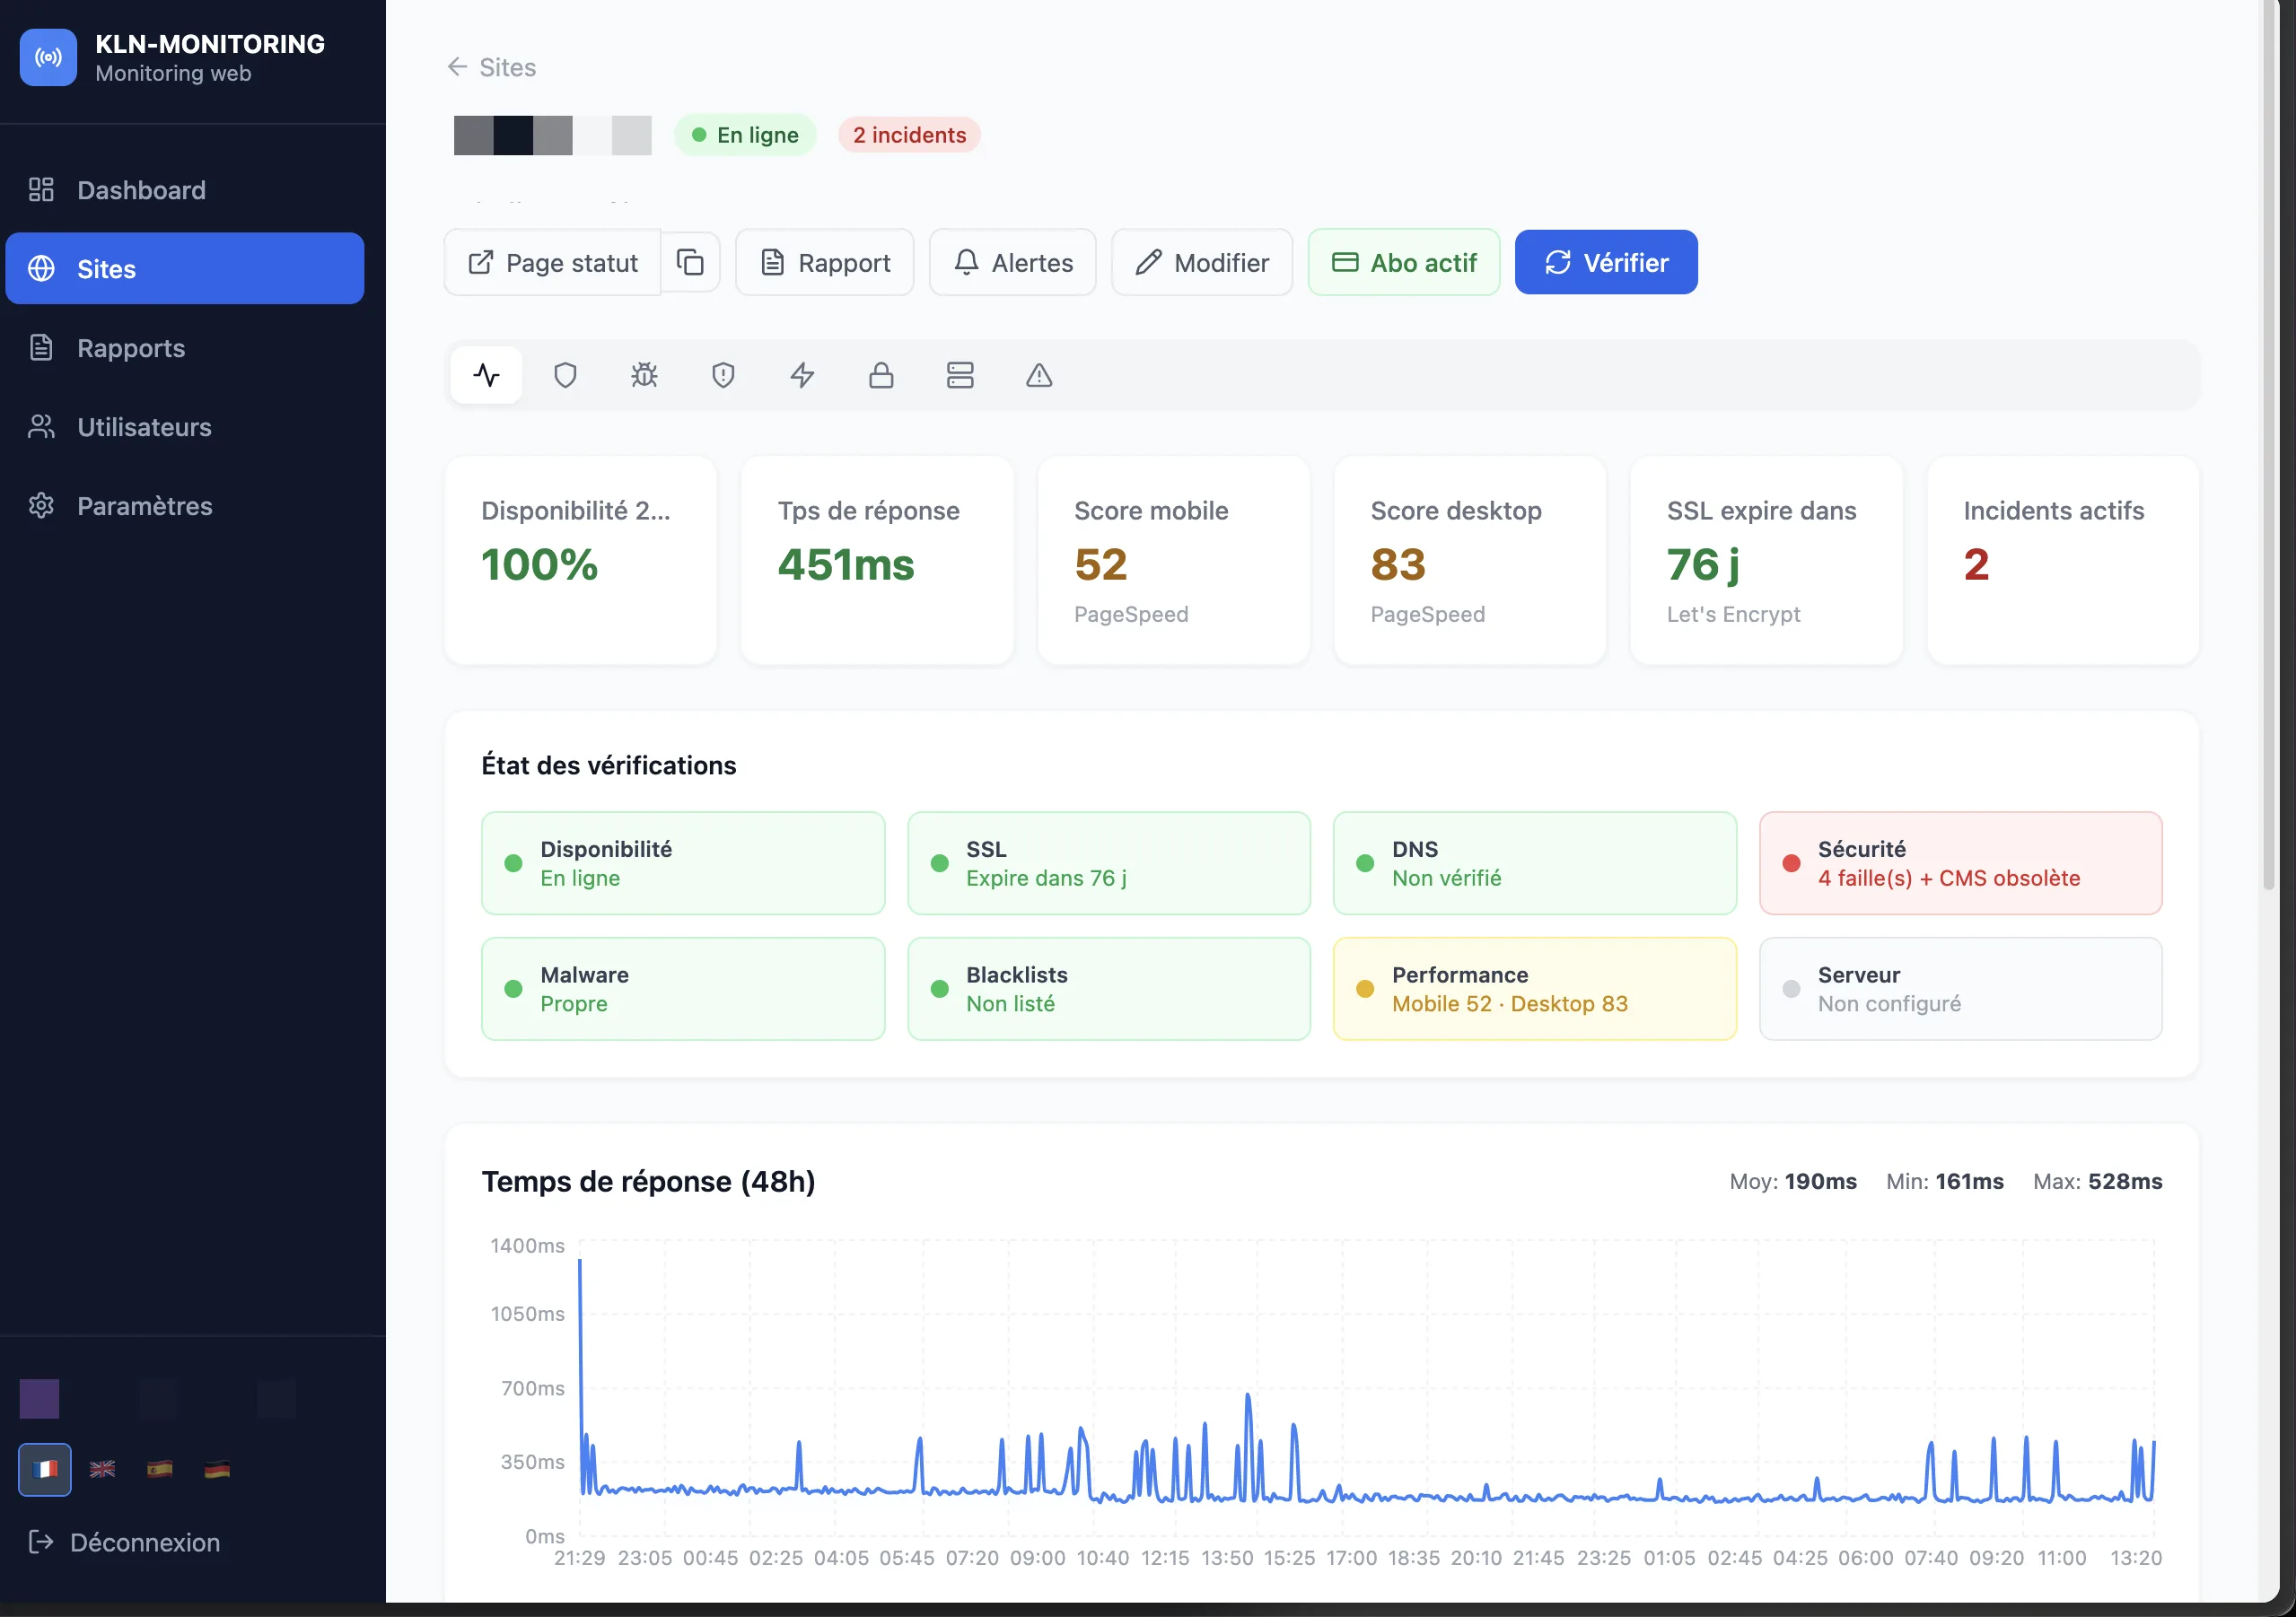Click the Sites breadcrumb link

pyautogui.click(x=507, y=67)
